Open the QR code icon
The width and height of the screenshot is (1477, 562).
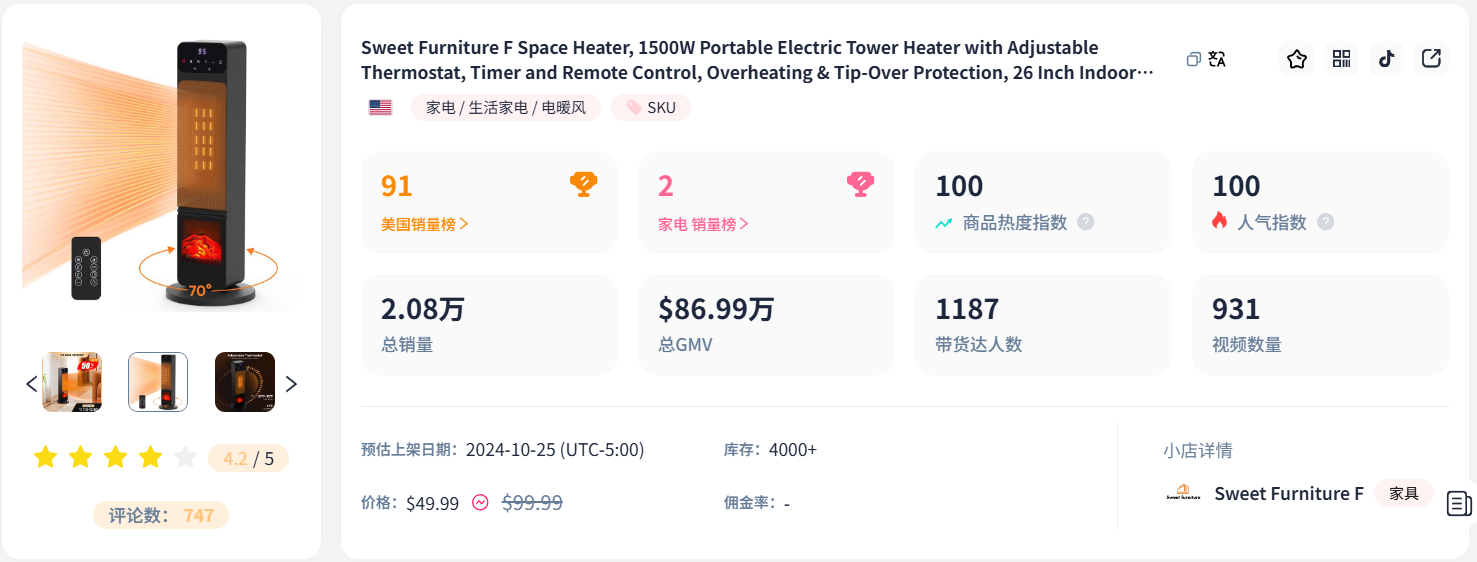[1341, 59]
